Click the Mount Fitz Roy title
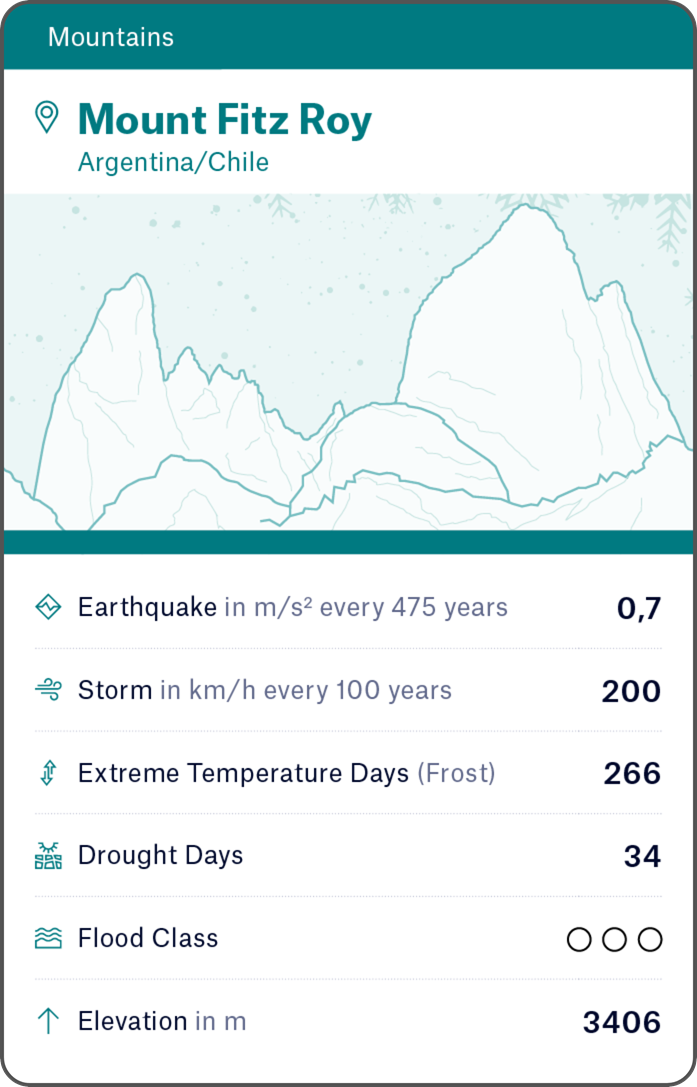 (225, 120)
